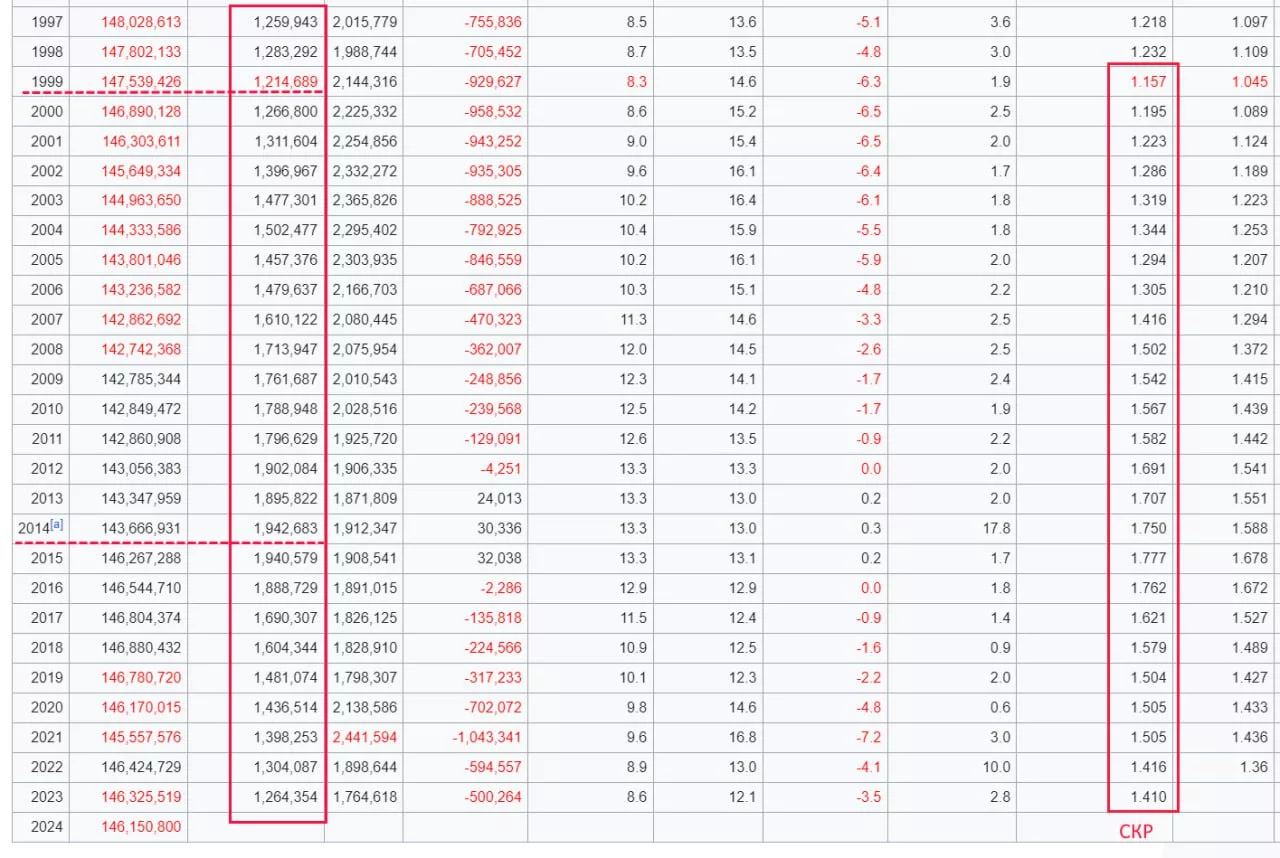Select births value 1,396,967
This screenshot has width=1280, height=858.
pyautogui.click(x=285, y=171)
